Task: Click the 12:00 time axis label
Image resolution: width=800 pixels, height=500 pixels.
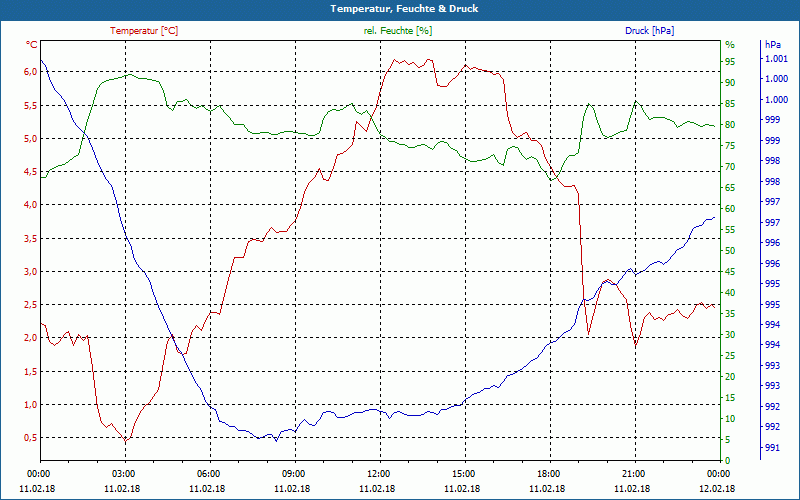Action: (x=380, y=473)
